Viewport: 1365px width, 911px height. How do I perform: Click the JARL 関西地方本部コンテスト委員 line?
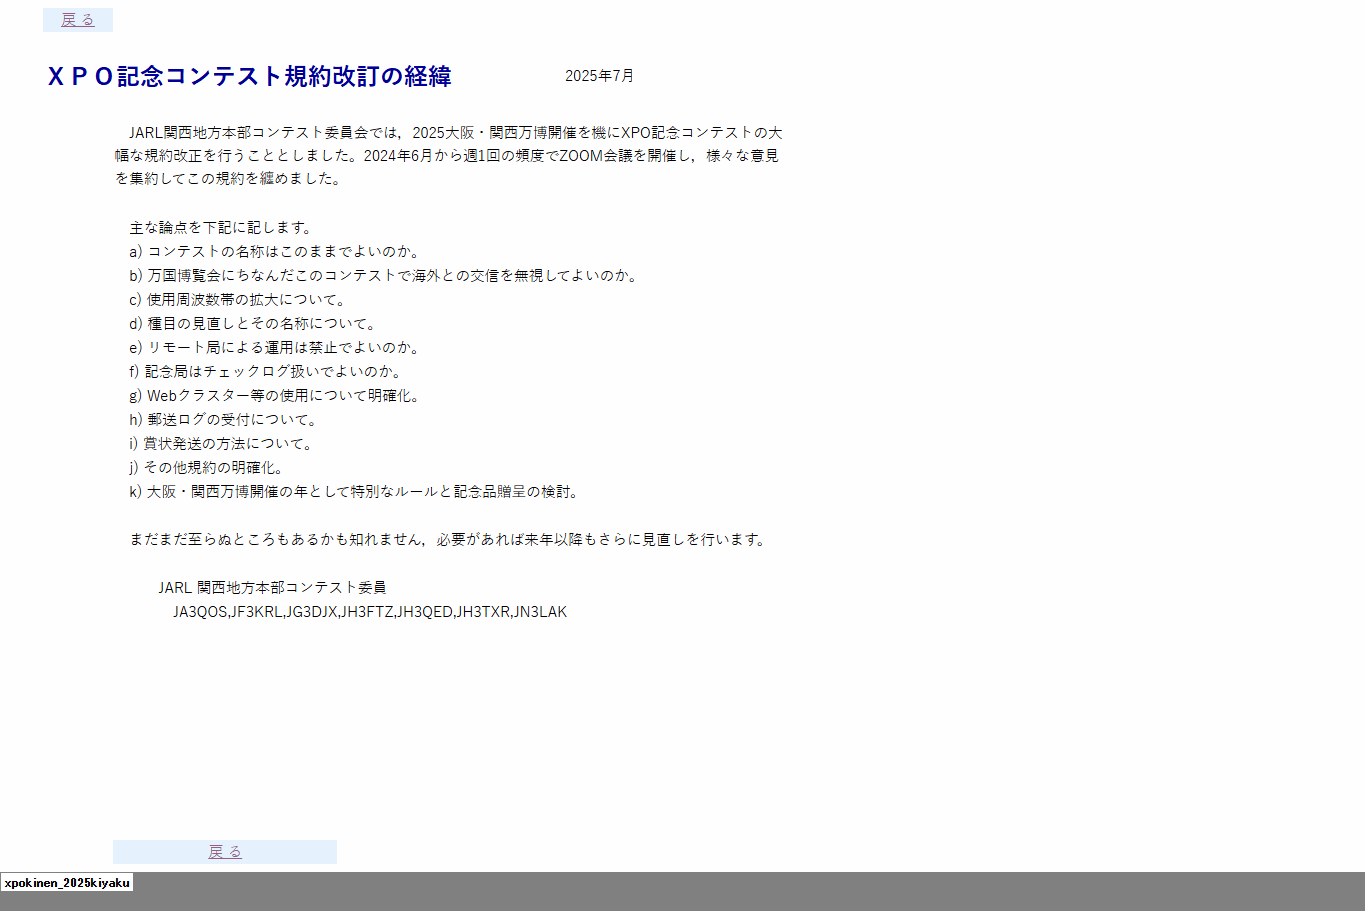[272, 588]
